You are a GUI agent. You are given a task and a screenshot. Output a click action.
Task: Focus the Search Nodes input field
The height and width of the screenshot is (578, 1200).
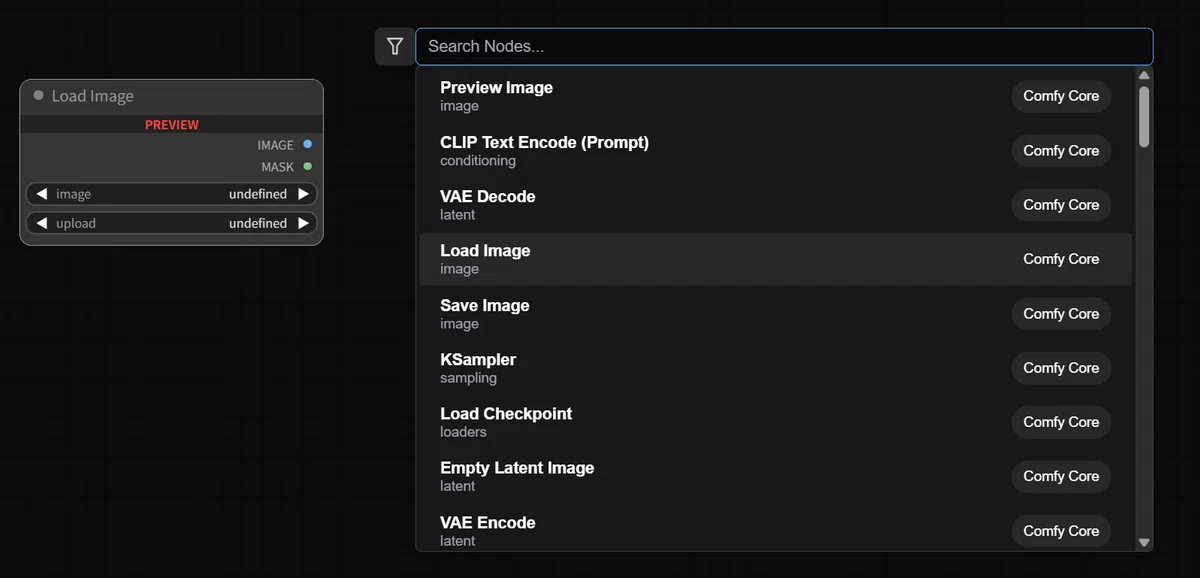784,46
